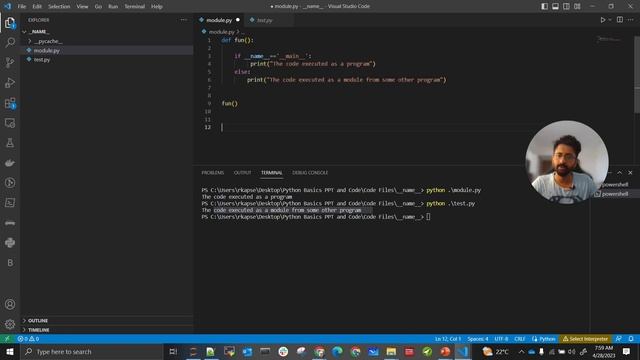The height and width of the screenshot is (360, 640).
Task: Open the Terminal menu
Action: click(x=135, y=7)
